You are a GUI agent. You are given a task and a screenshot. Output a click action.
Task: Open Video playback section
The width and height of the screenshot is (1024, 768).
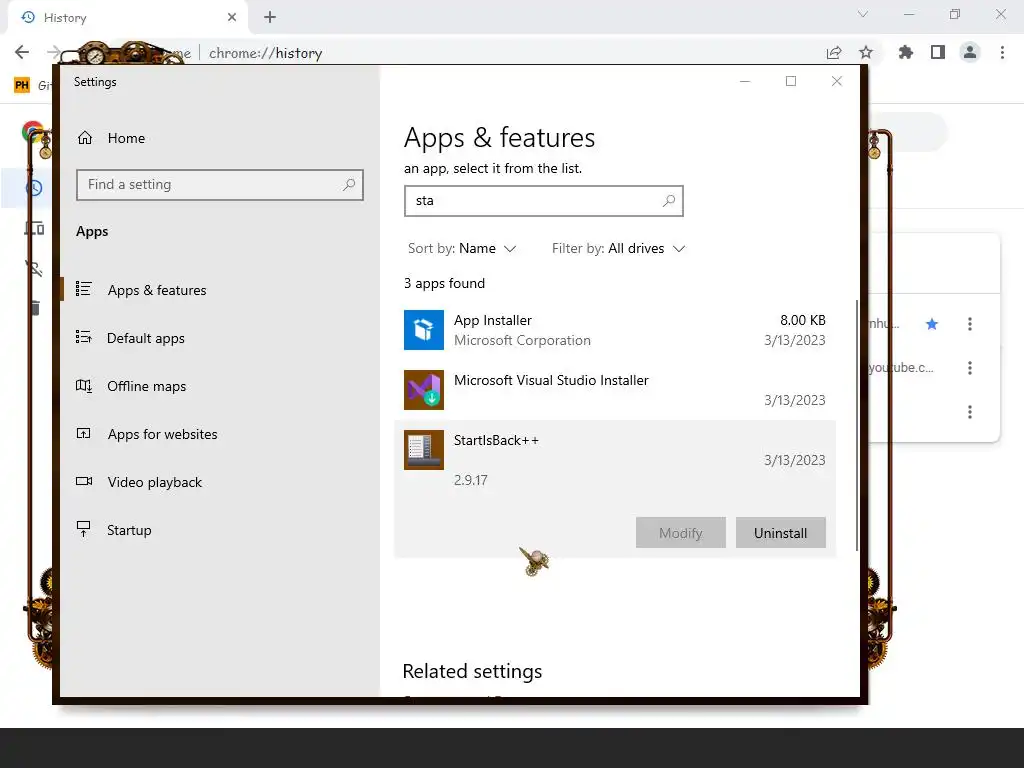tap(154, 482)
